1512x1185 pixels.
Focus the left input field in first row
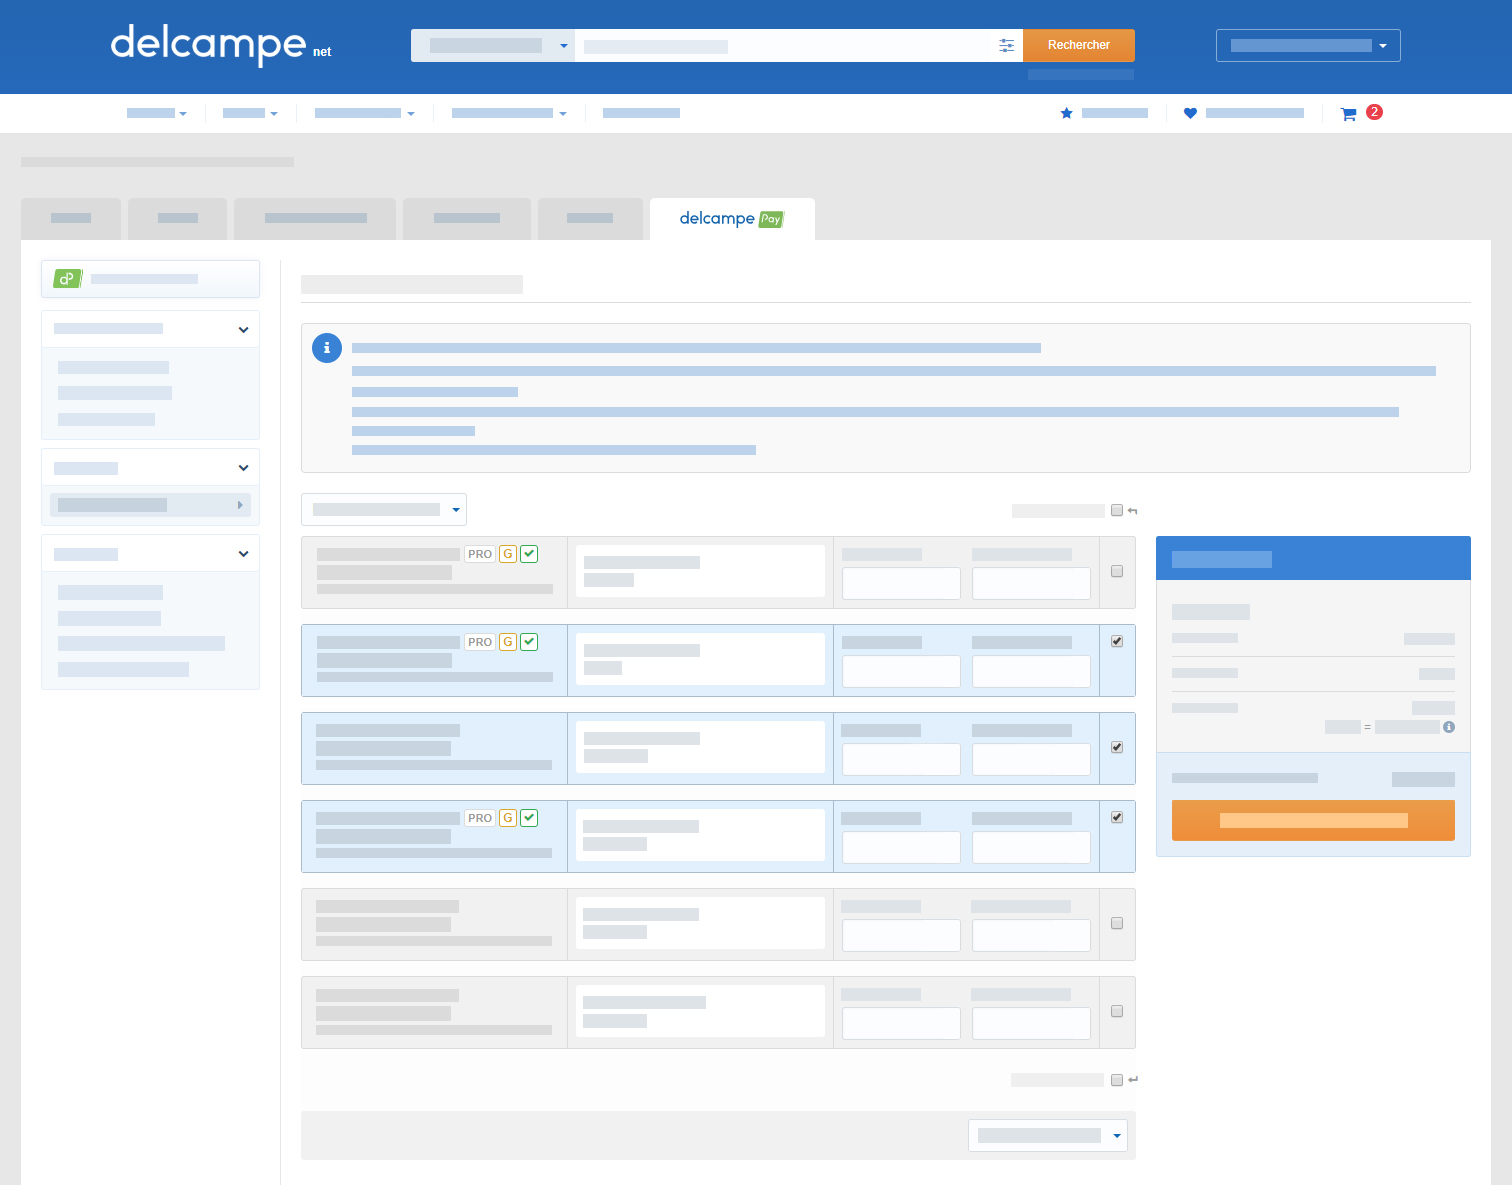coord(901,584)
